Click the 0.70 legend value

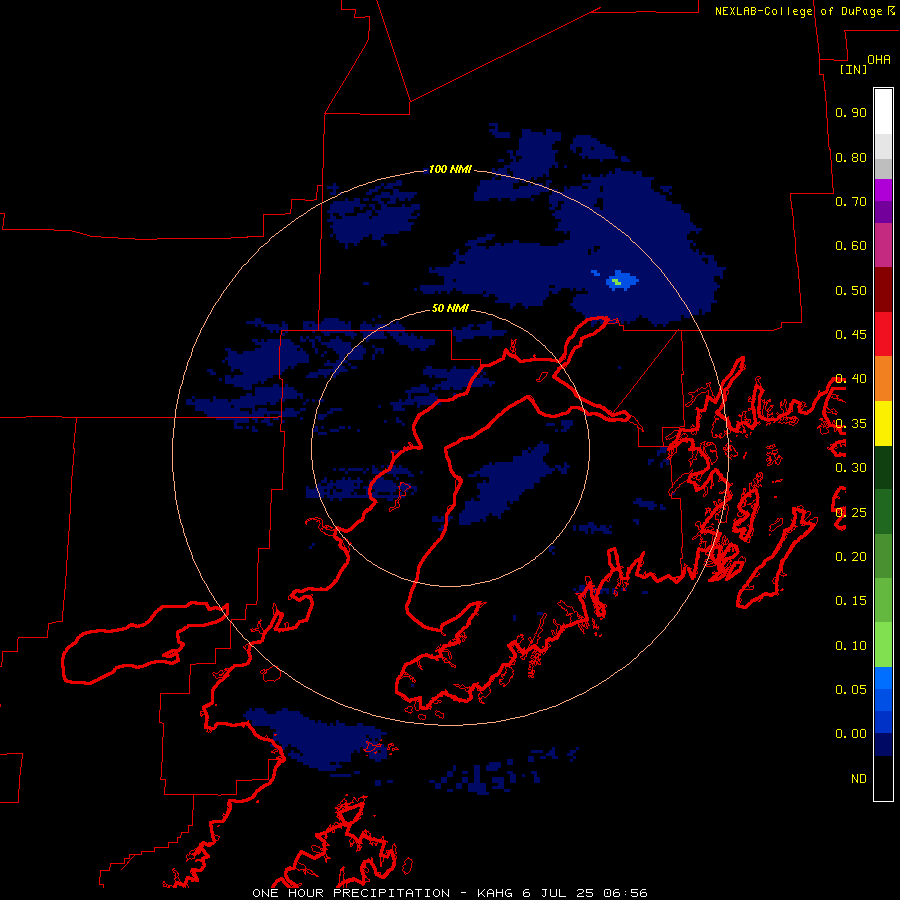851,201
